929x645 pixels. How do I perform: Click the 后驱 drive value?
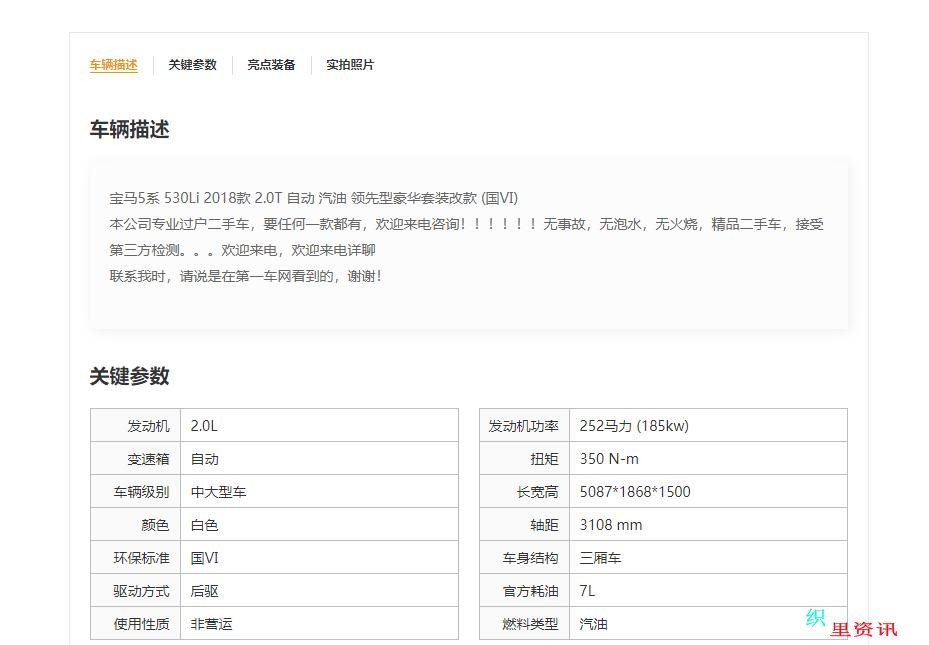click(x=204, y=591)
